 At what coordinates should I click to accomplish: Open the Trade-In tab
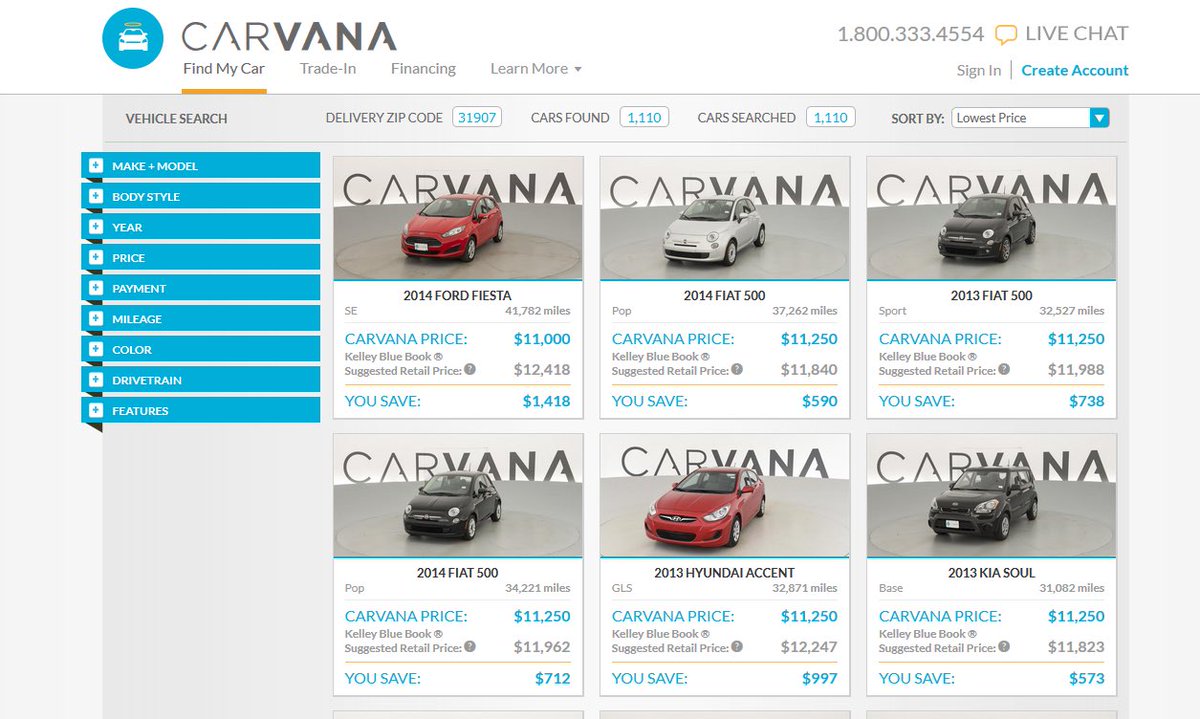click(328, 69)
